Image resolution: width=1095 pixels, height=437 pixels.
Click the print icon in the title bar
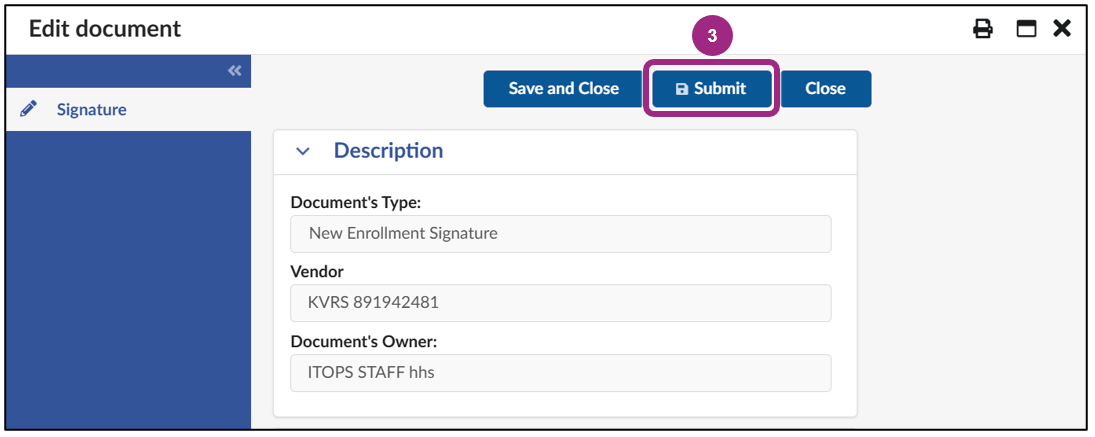(x=983, y=29)
